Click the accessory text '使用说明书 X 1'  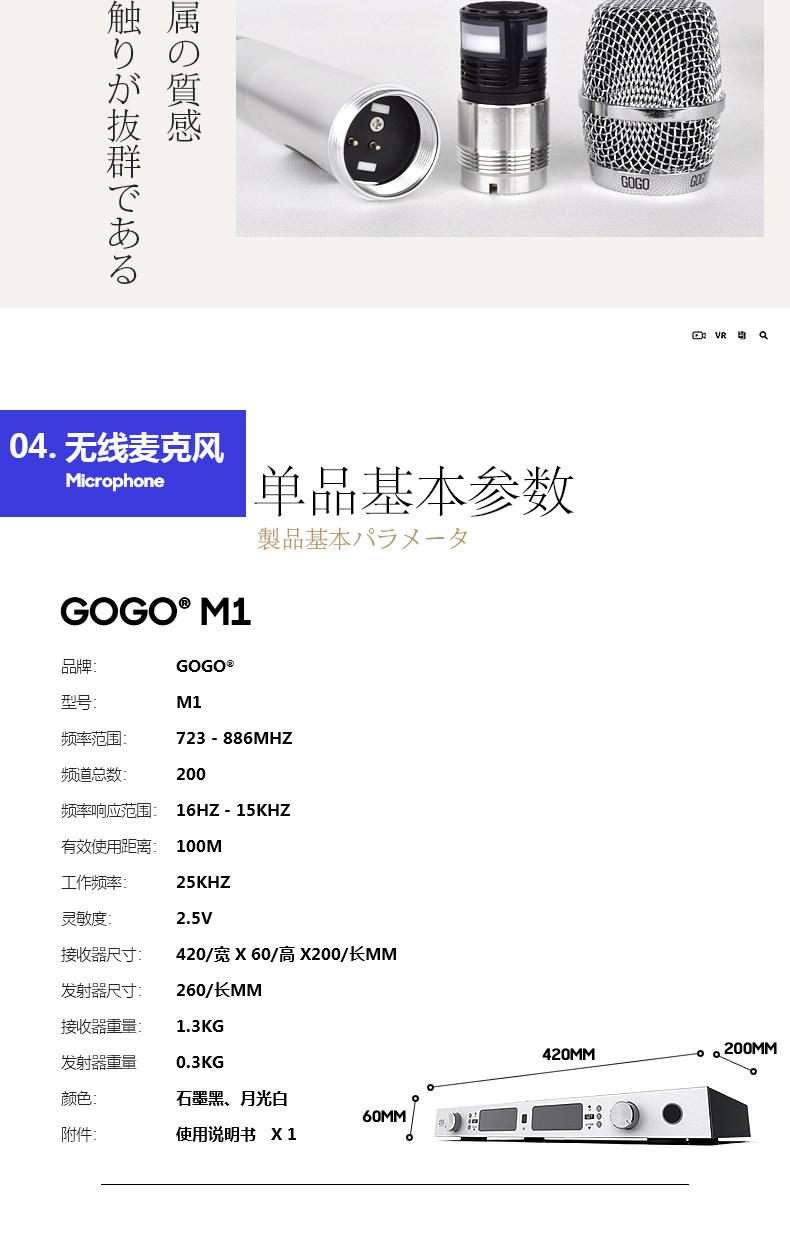236,1134
